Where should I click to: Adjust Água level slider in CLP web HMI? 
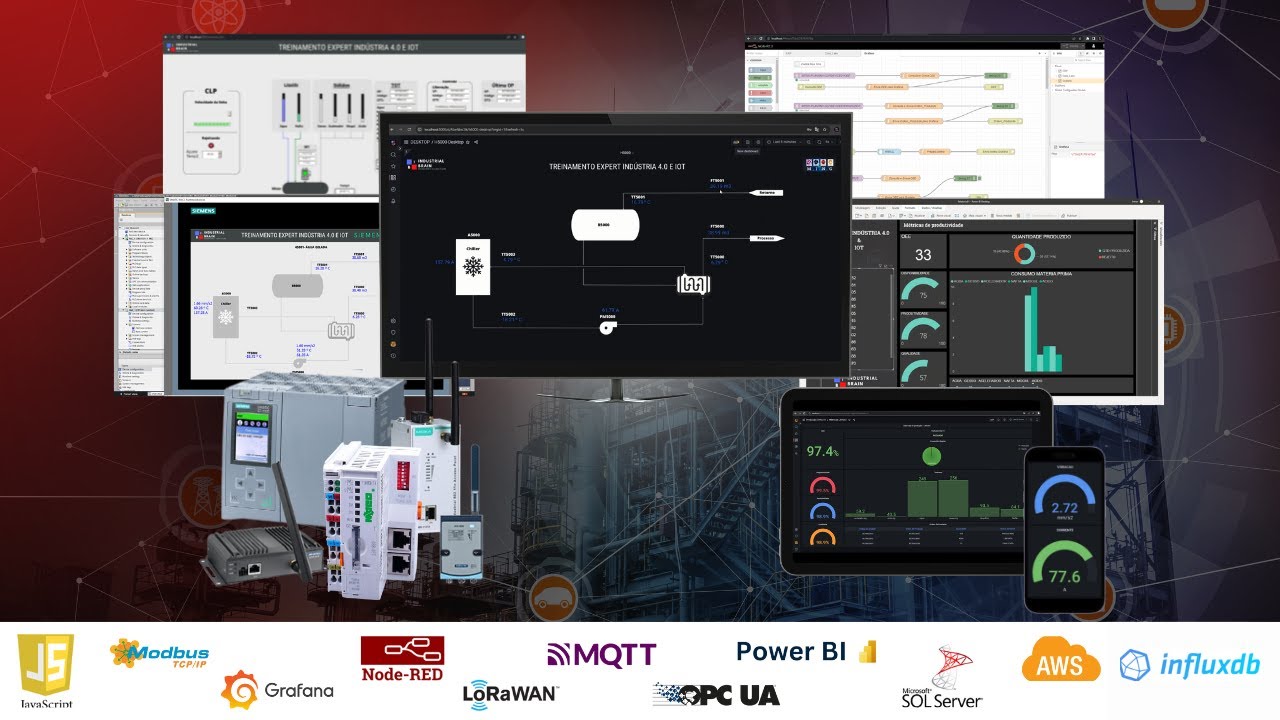tap(284, 108)
